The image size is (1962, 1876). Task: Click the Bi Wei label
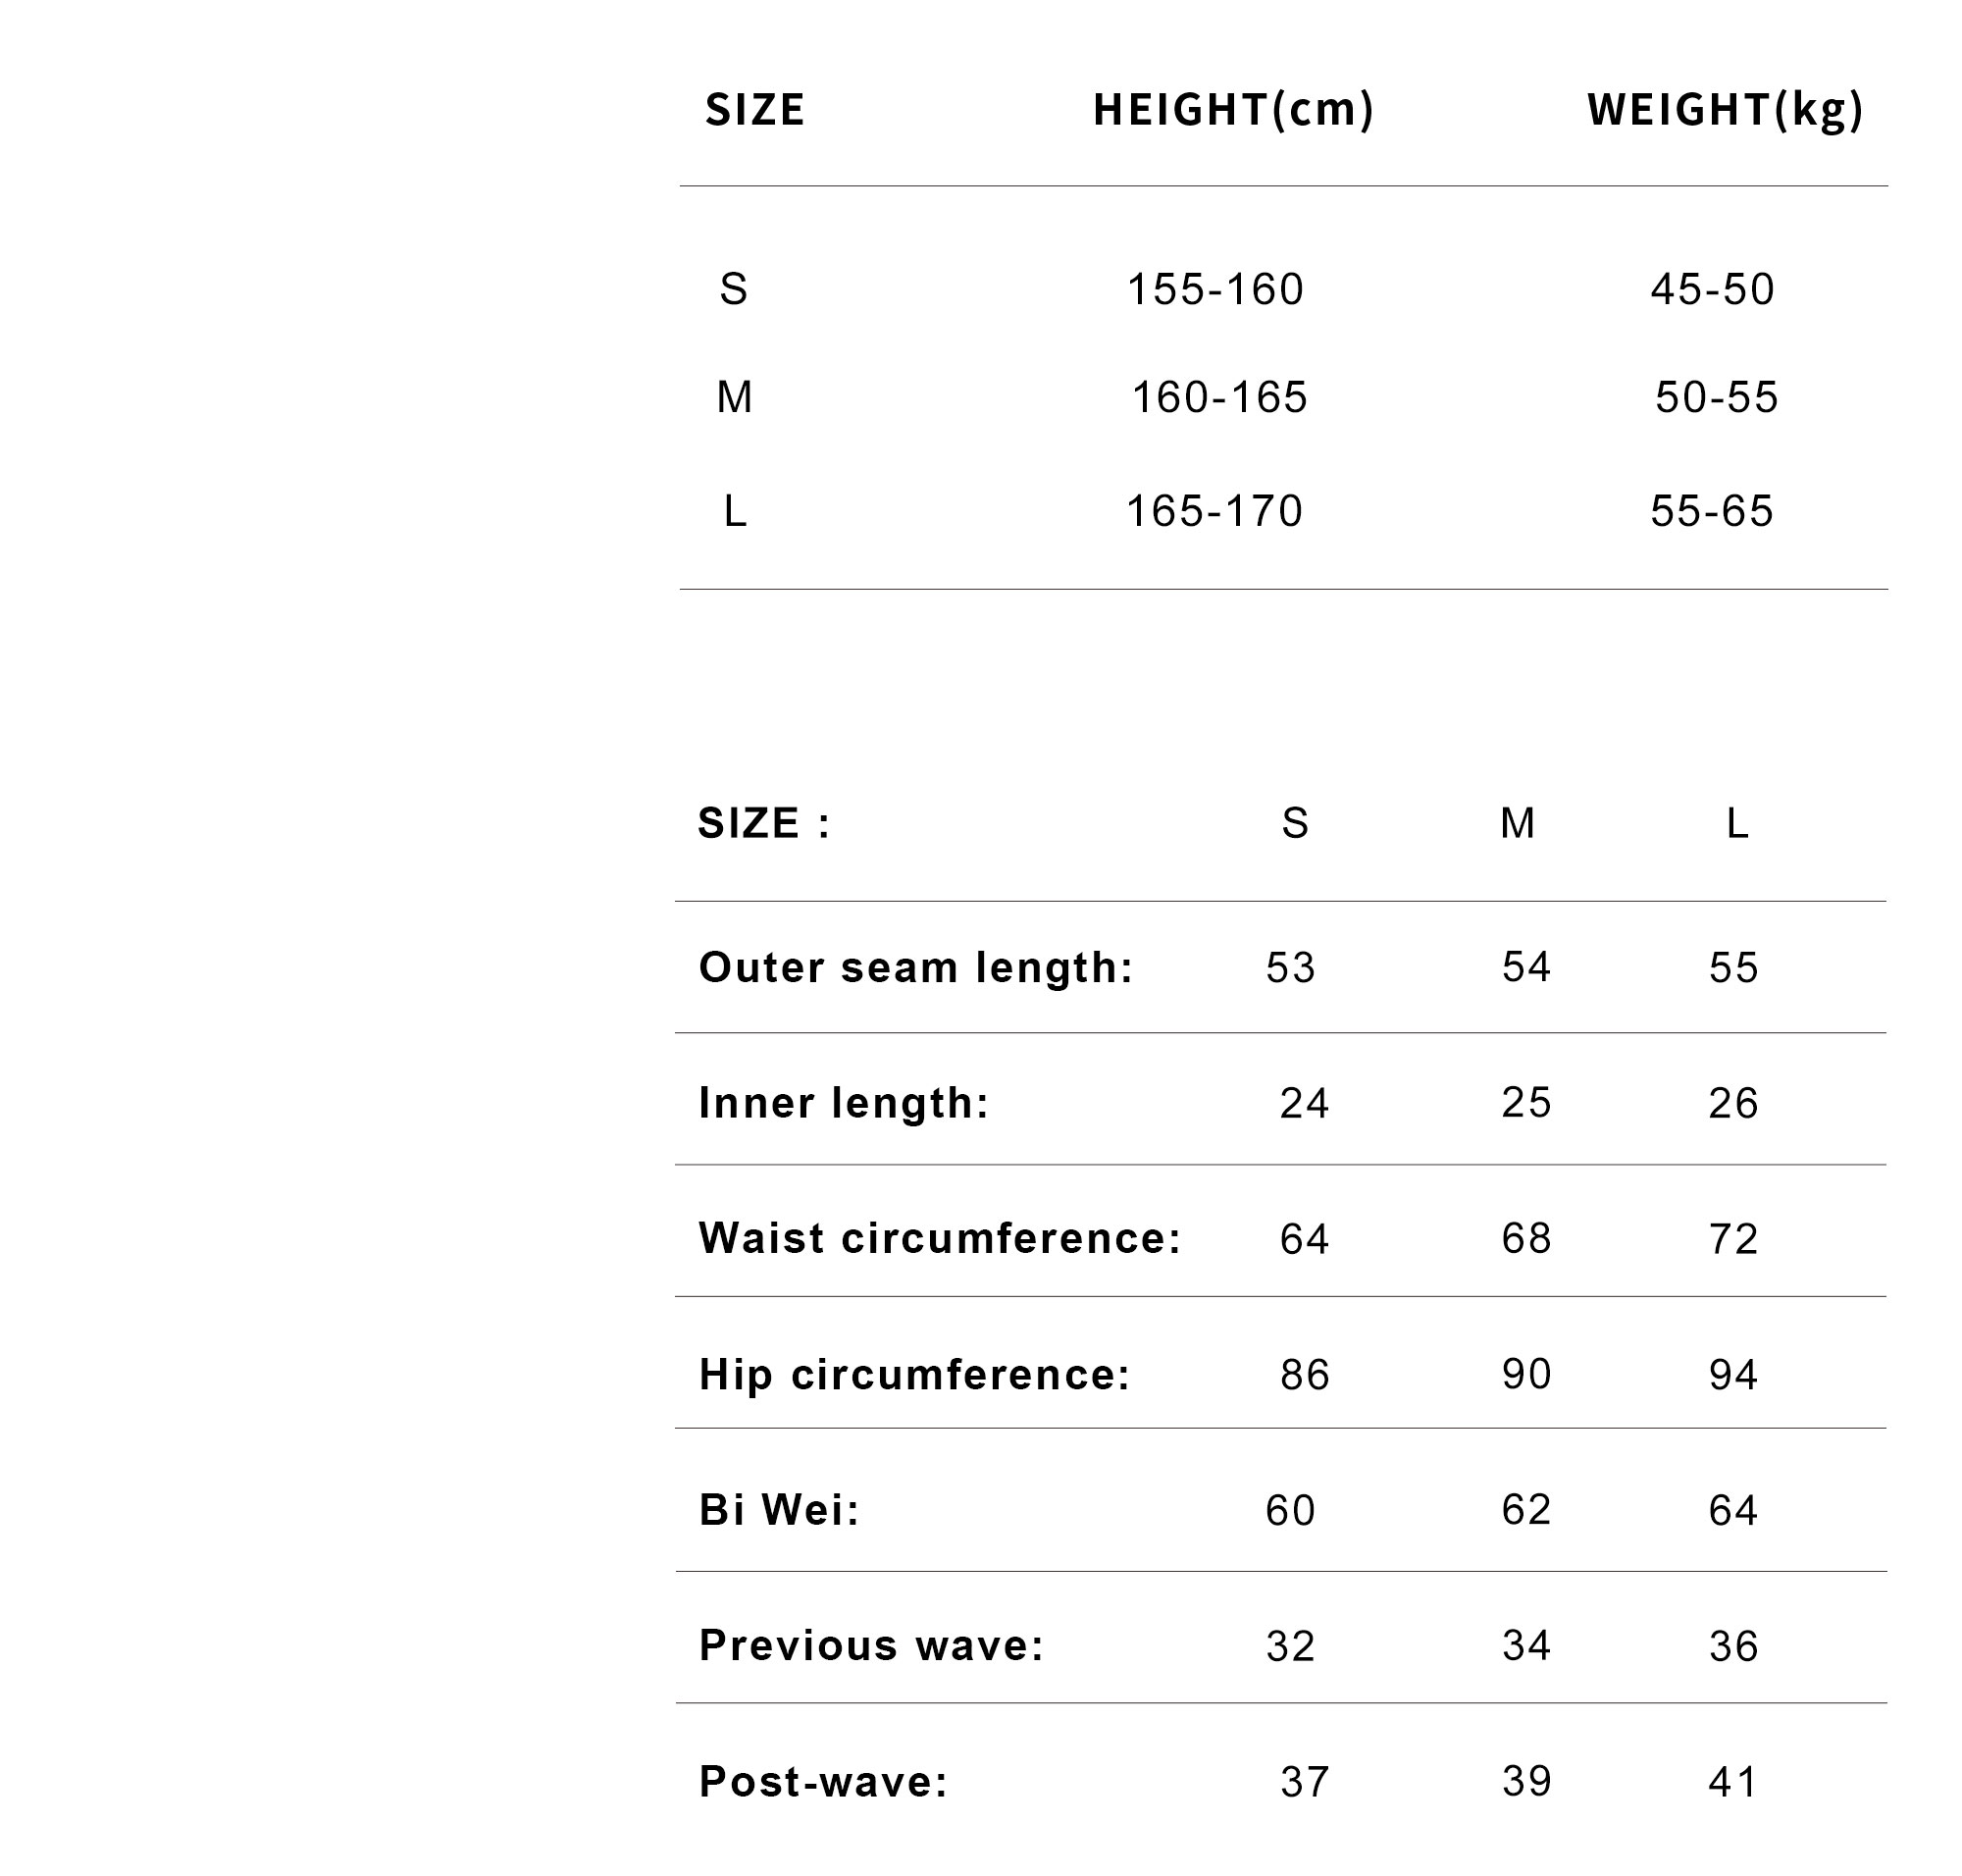779,1510
